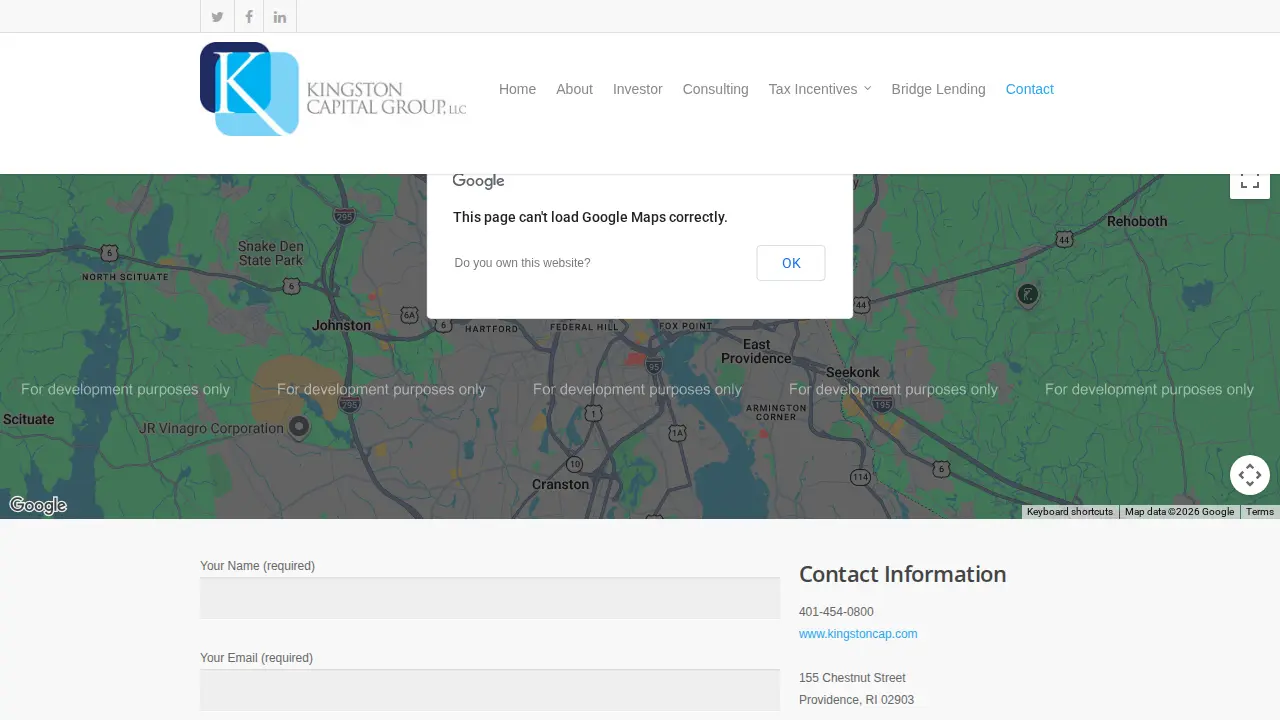Expand the Tax Incentives dropdown menu
Viewport: 1280px width, 720px height.
[820, 89]
